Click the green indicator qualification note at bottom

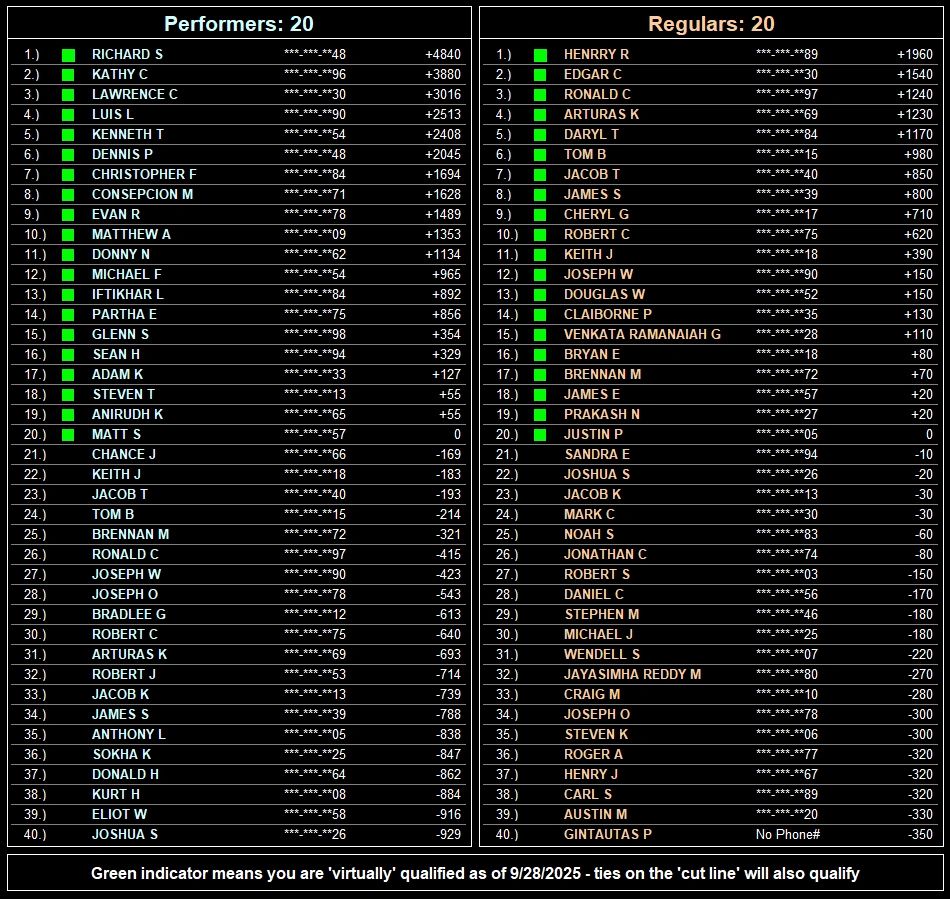(475, 874)
